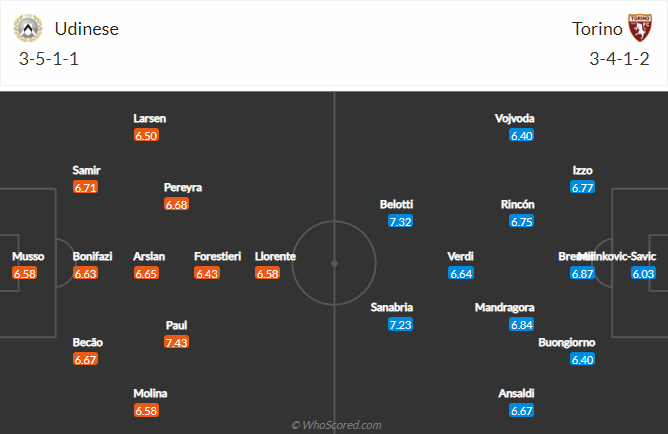Click Verdi's 6.64 rating badge
Viewport: 668px width, 434px height.
coord(460,273)
